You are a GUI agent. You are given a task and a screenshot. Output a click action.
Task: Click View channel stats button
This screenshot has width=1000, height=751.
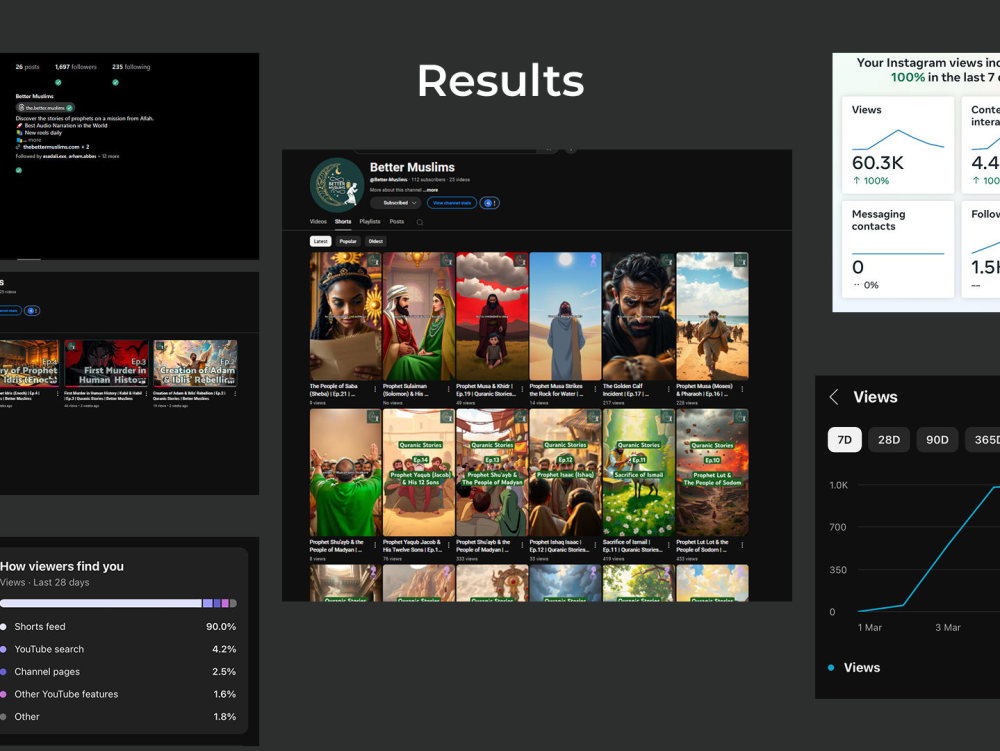tap(452, 203)
